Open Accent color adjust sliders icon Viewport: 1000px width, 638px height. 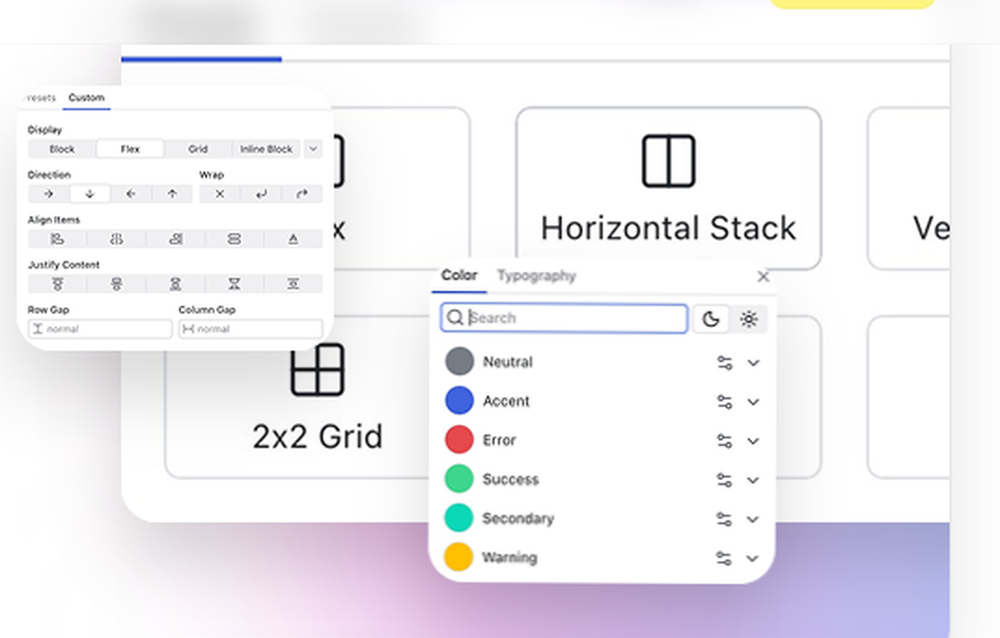(x=724, y=402)
